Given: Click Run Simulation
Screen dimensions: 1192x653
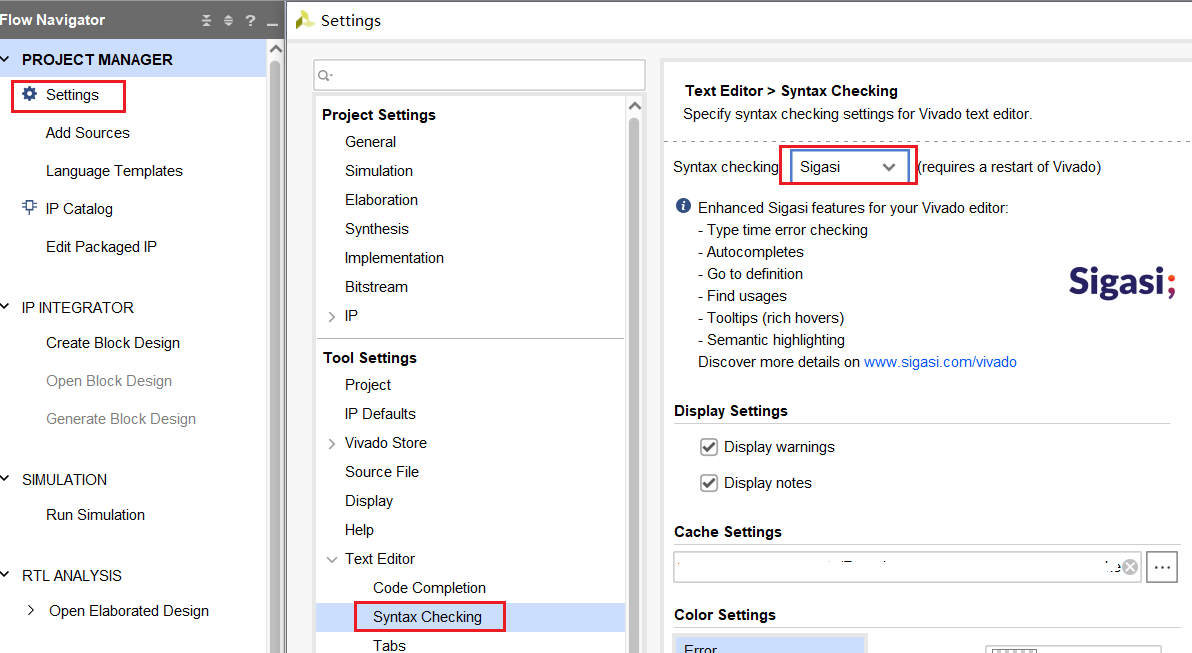Looking at the screenshot, I should [95, 515].
